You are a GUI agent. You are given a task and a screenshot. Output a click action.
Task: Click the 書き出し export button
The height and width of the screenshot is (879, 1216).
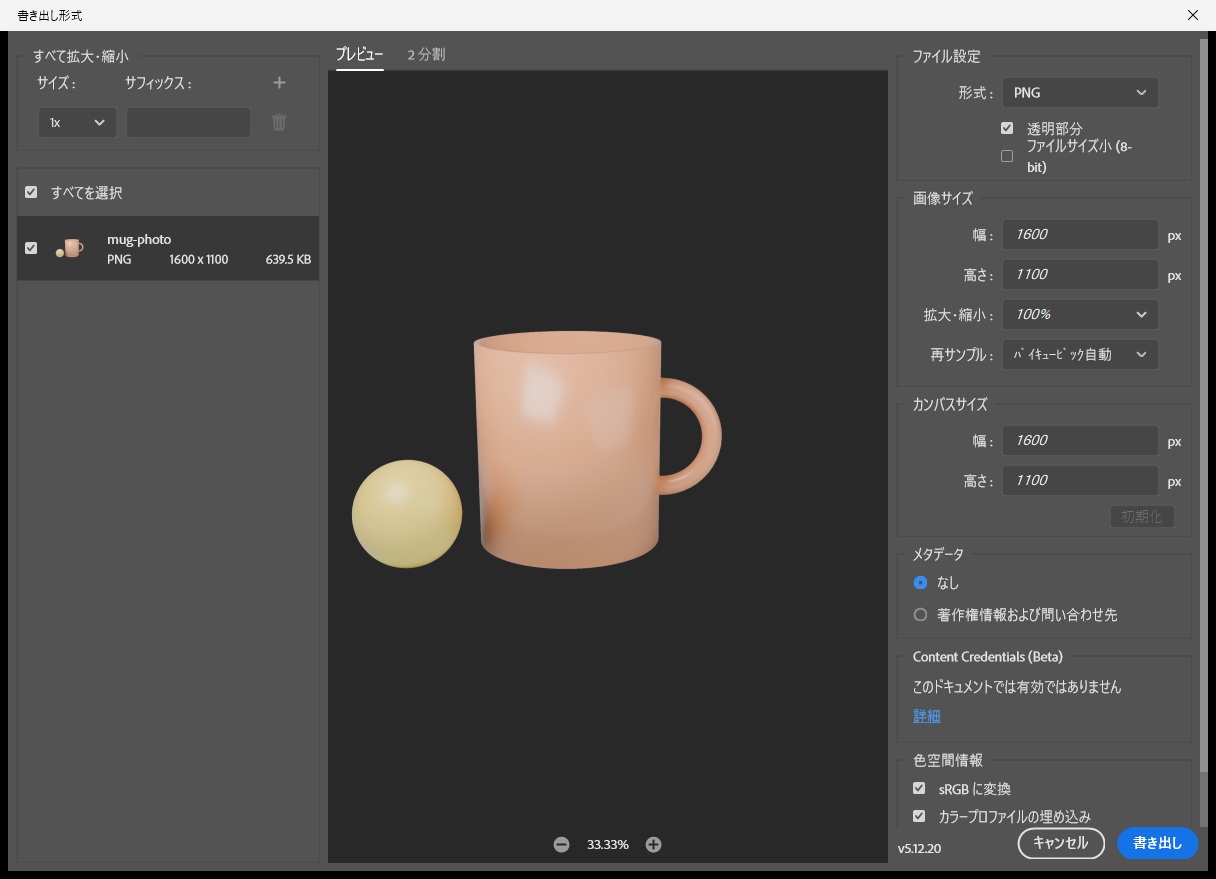1157,843
